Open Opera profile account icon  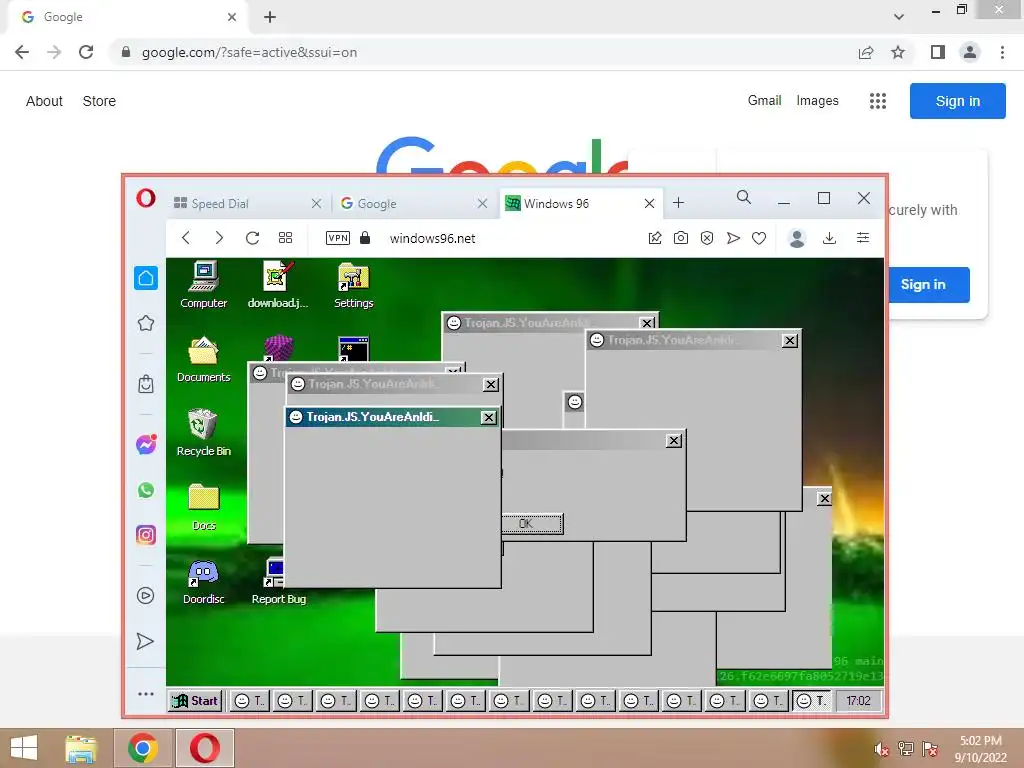pos(797,238)
